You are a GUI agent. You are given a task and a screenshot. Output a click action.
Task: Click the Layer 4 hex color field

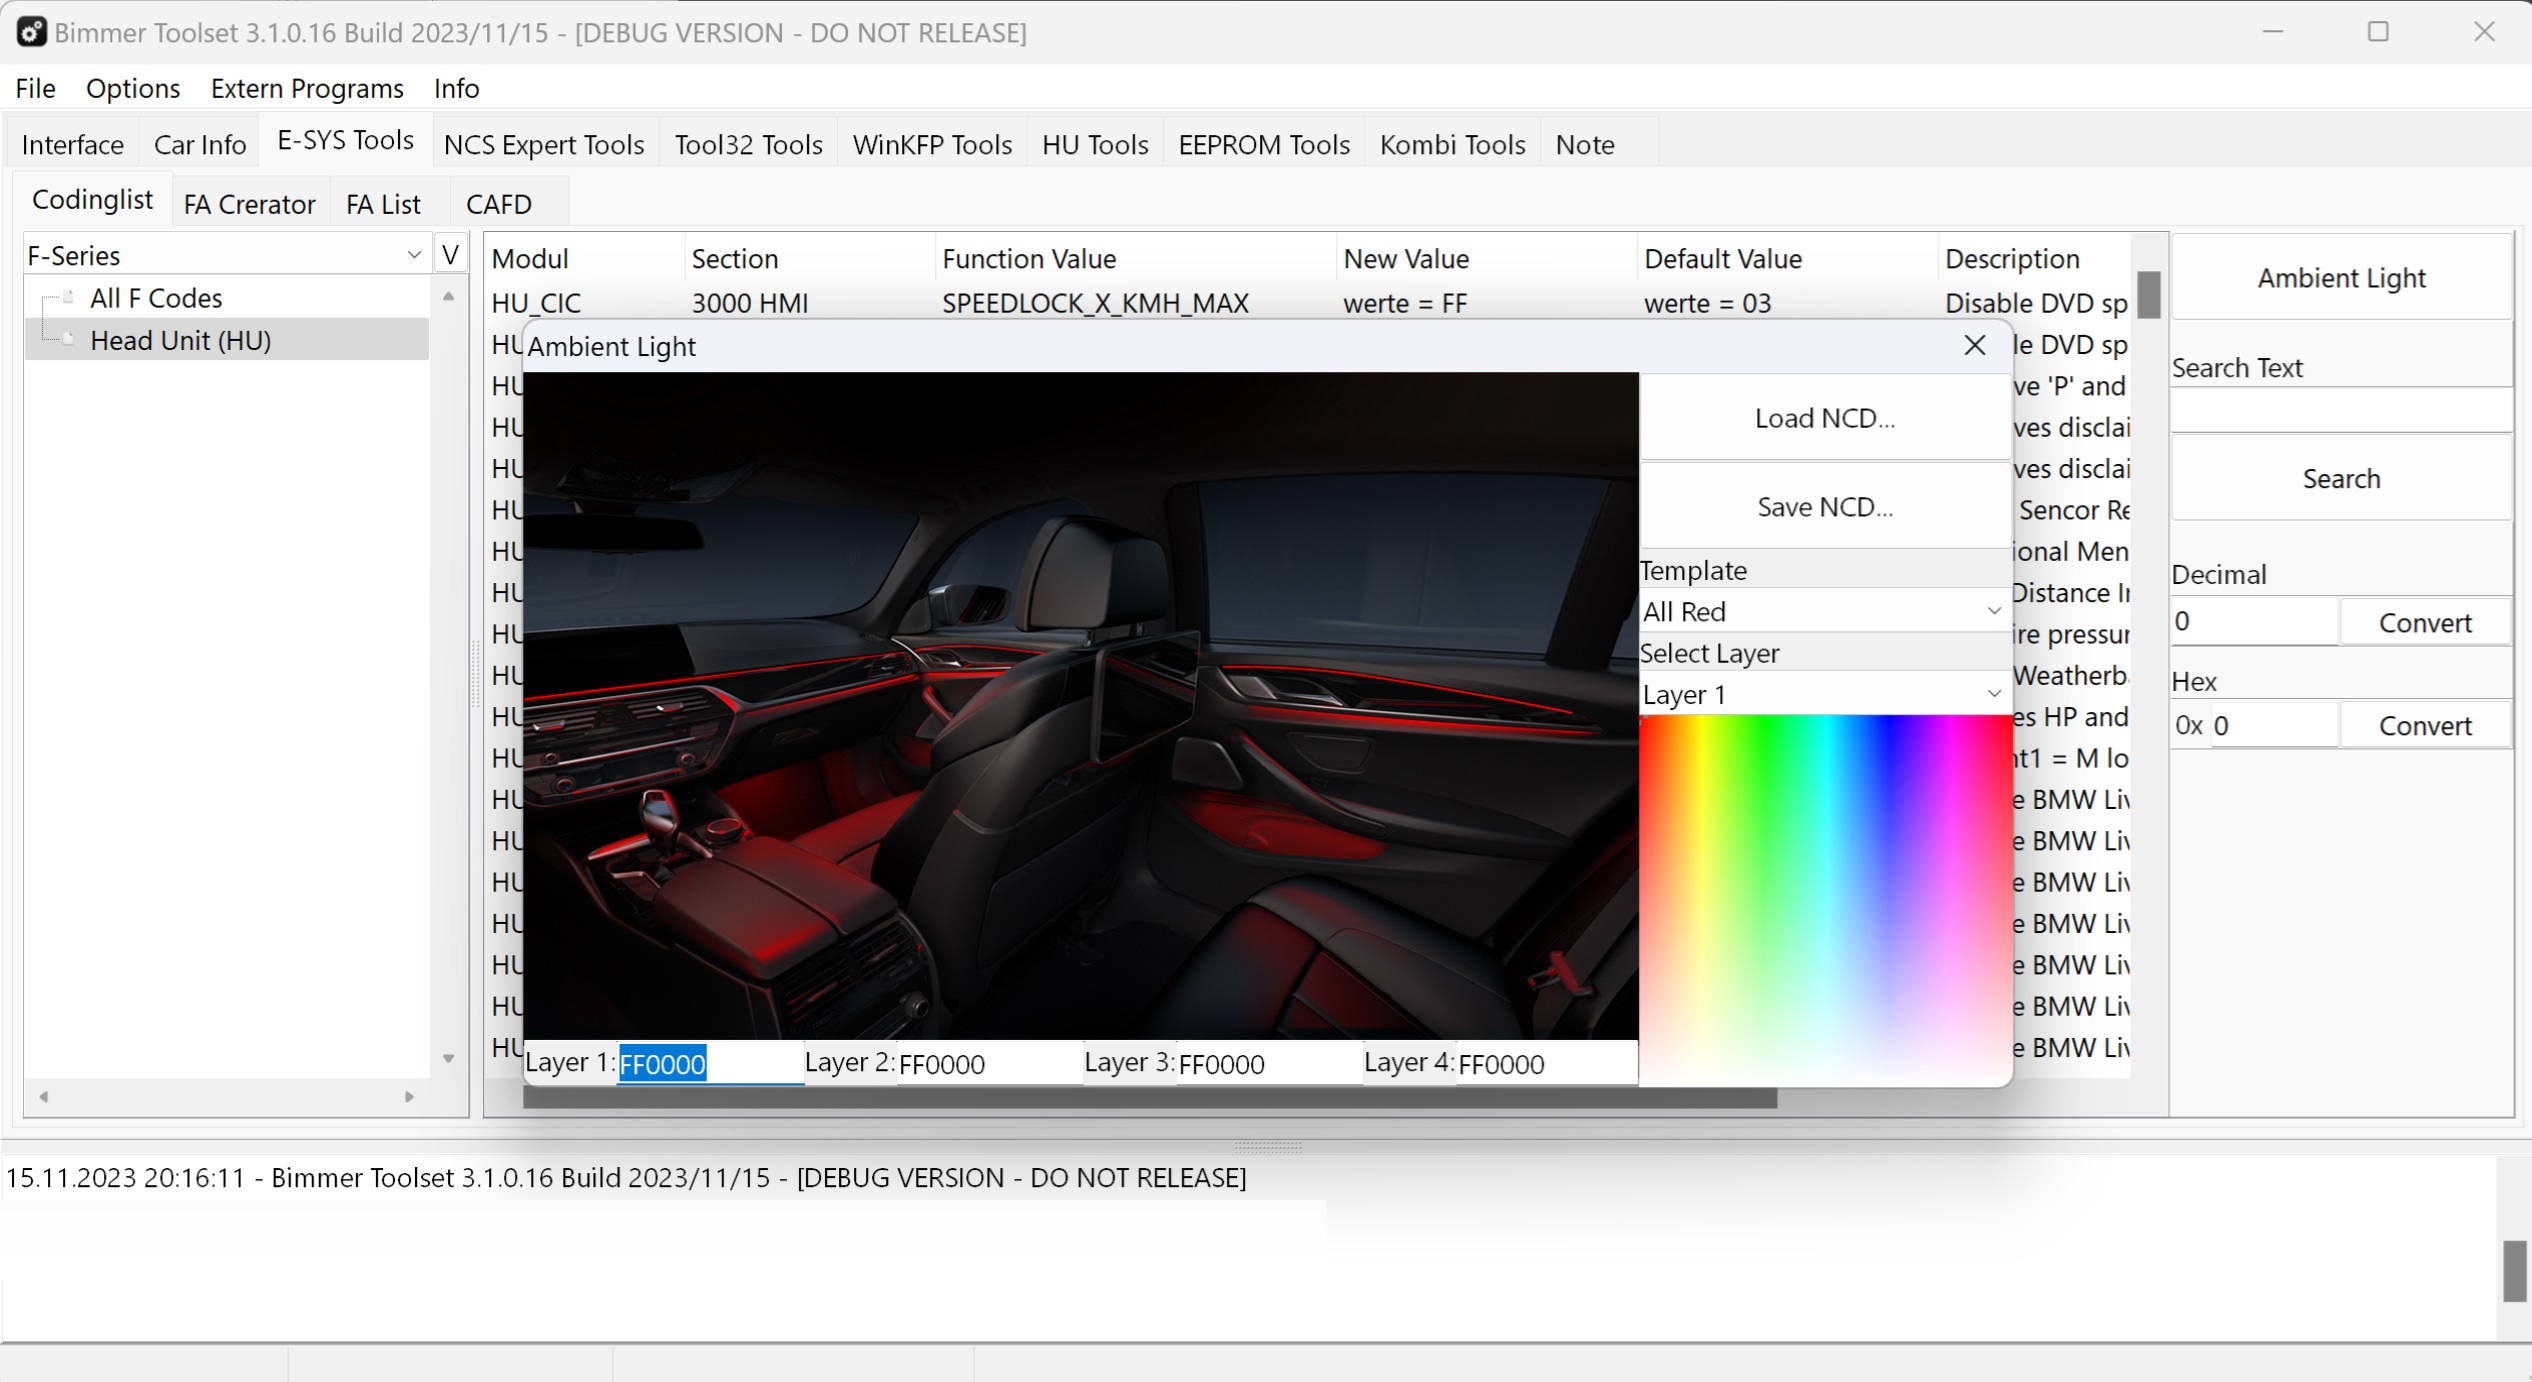[1547, 1063]
